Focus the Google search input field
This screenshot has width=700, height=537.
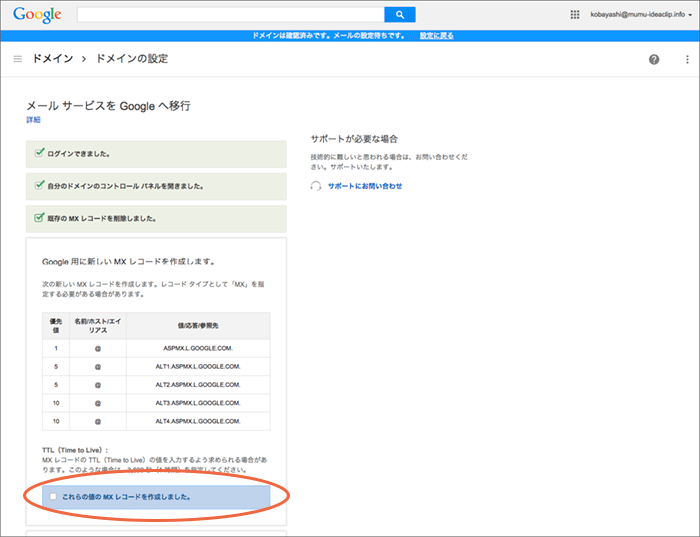click(x=231, y=15)
